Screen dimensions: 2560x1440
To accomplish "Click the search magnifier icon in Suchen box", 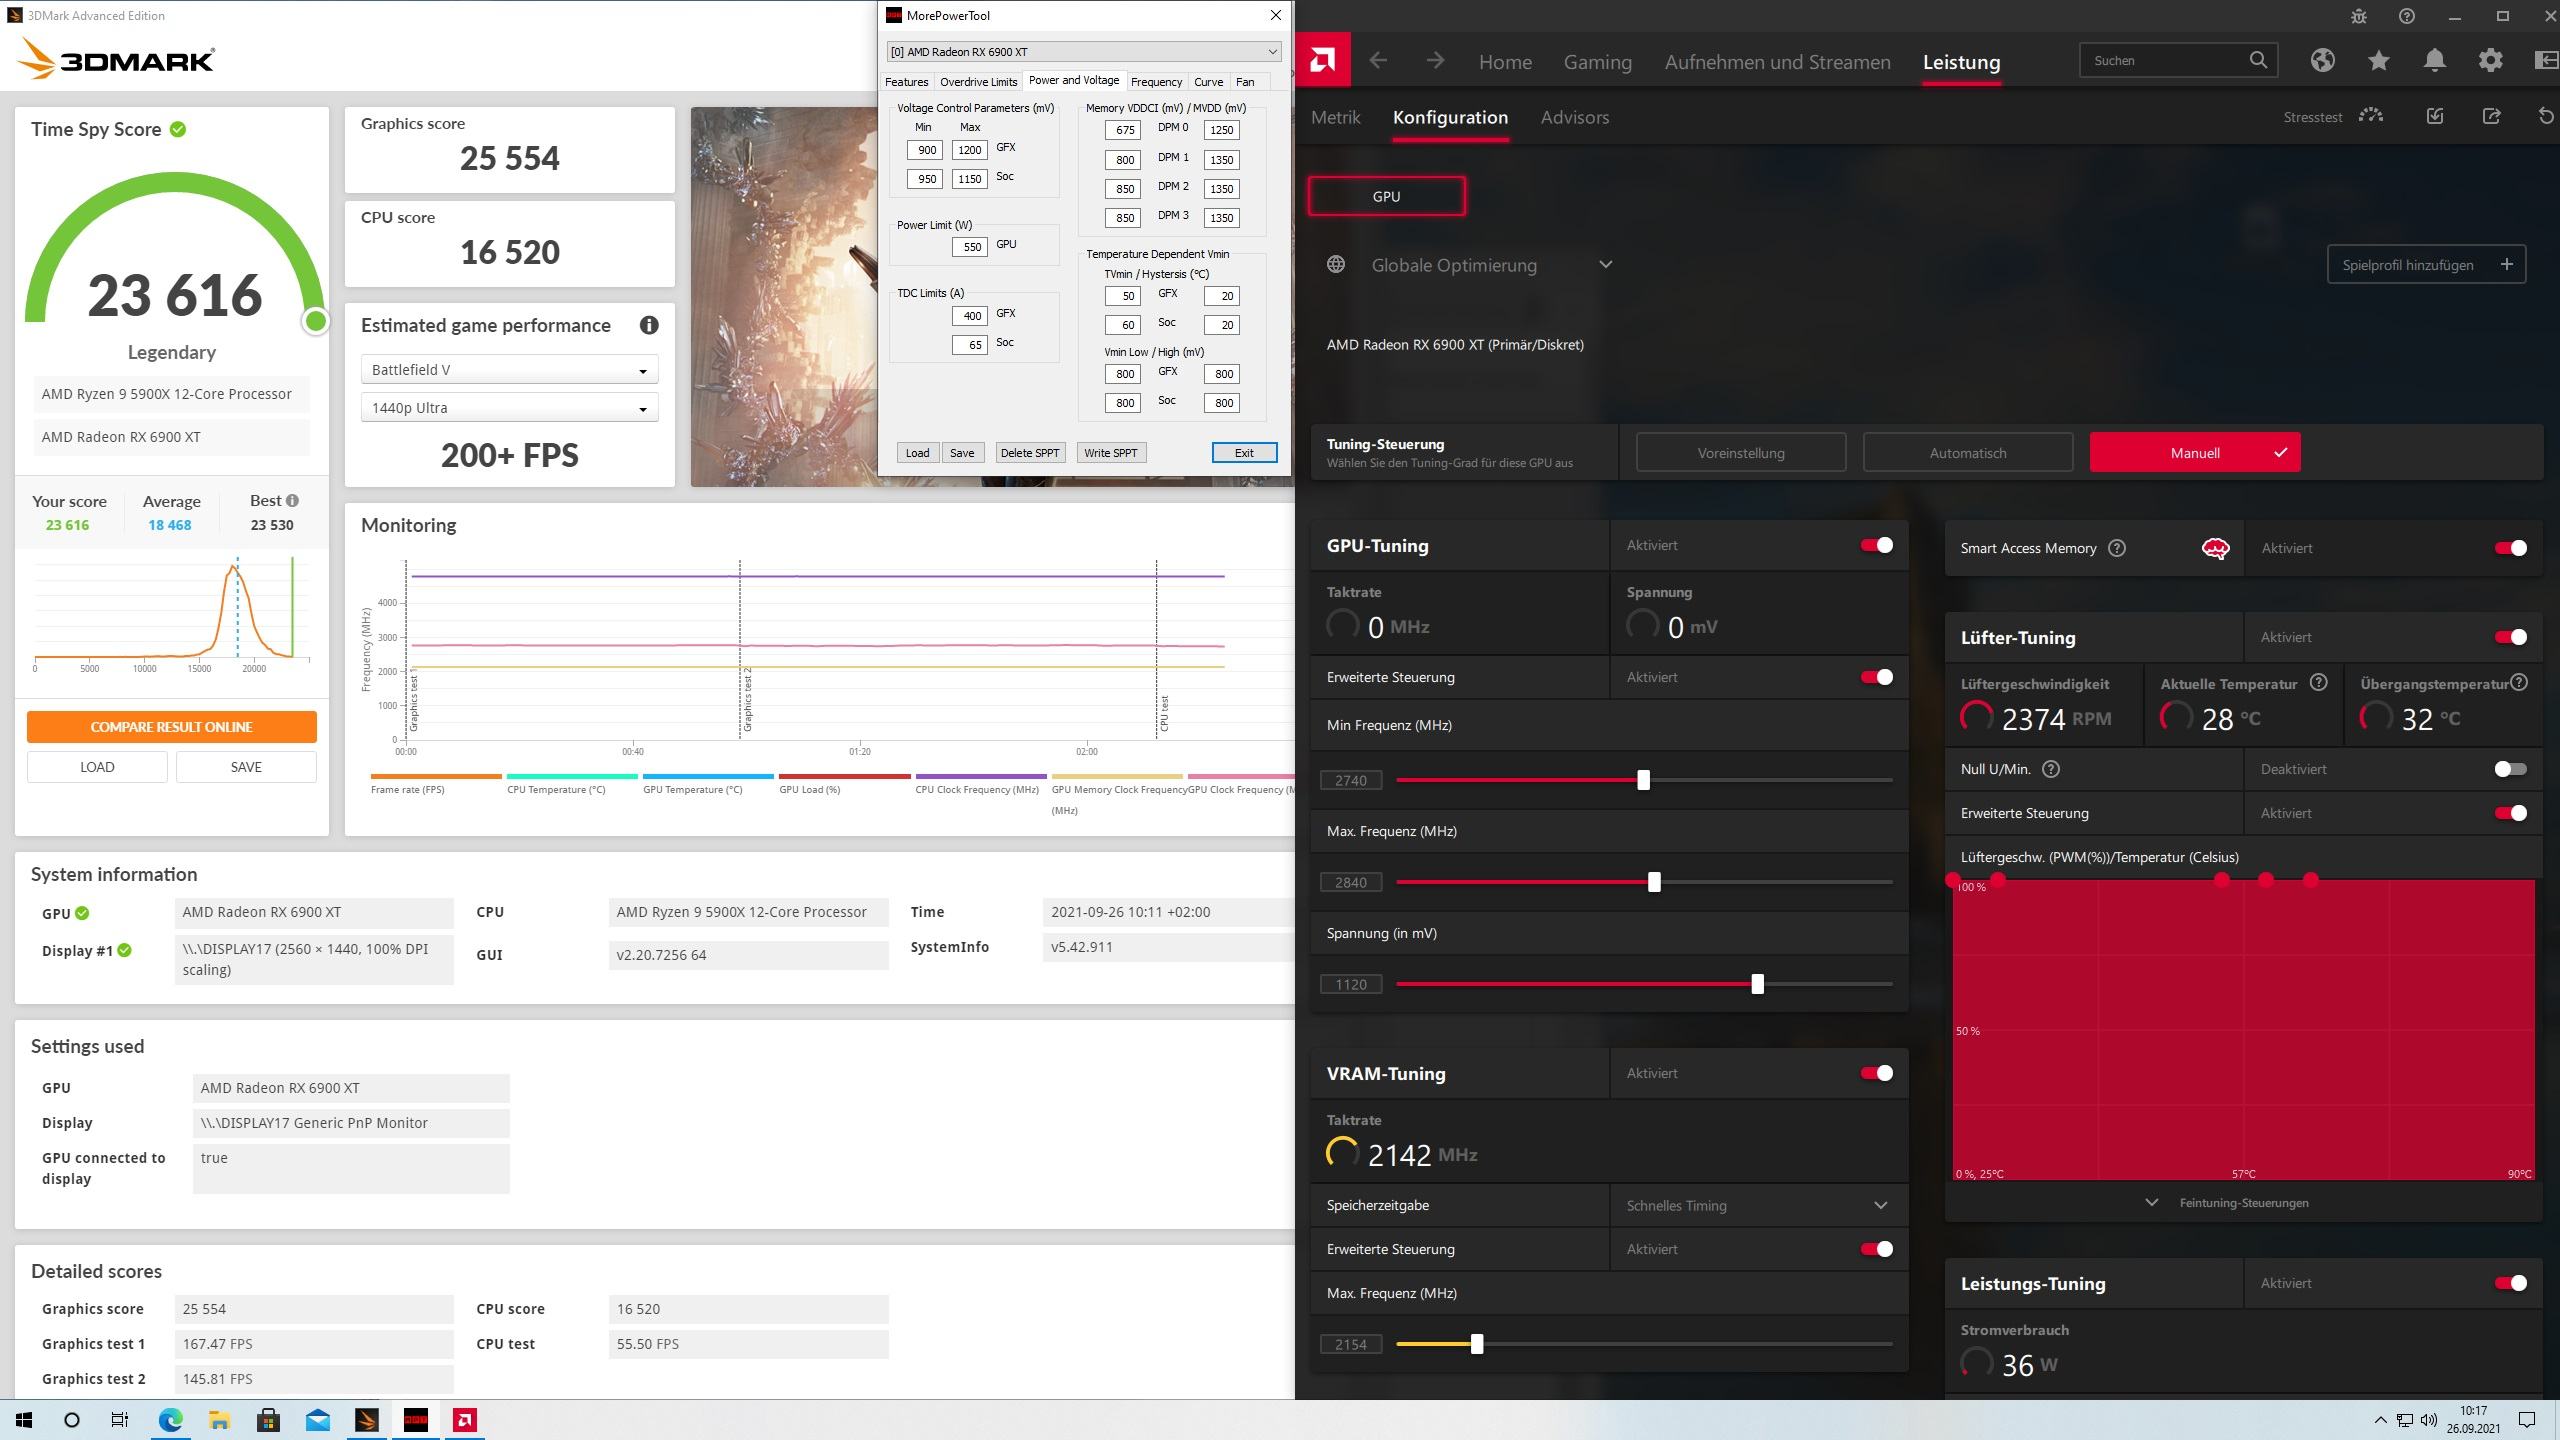I will tap(2258, 60).
